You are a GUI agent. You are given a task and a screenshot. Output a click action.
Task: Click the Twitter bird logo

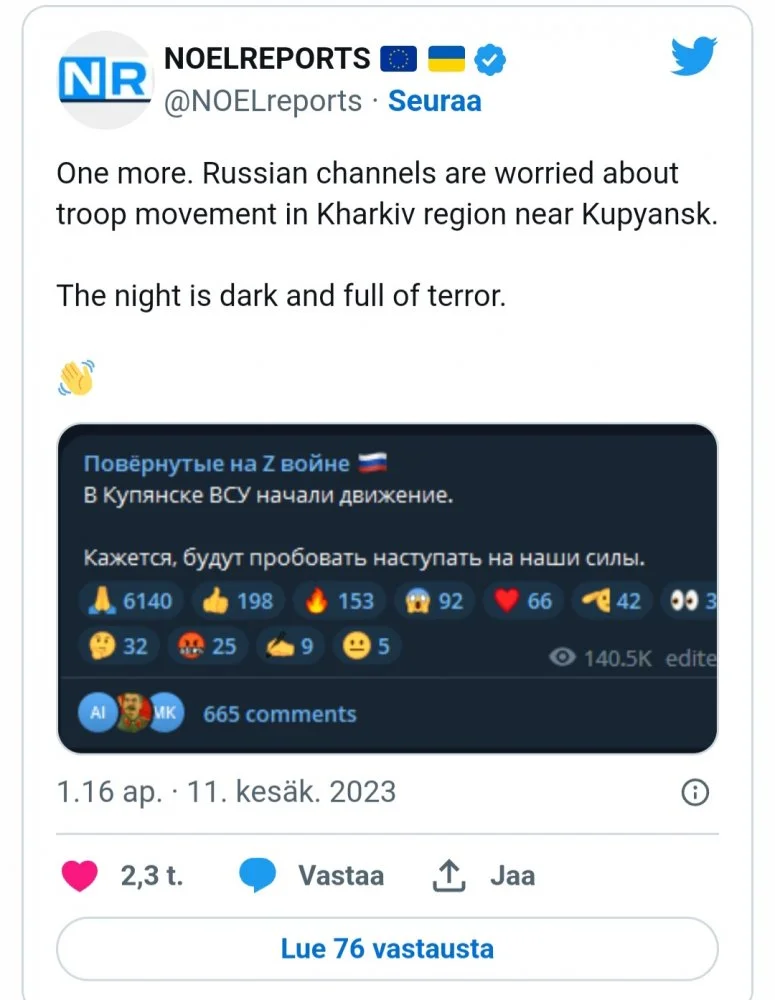click(693, 57)
